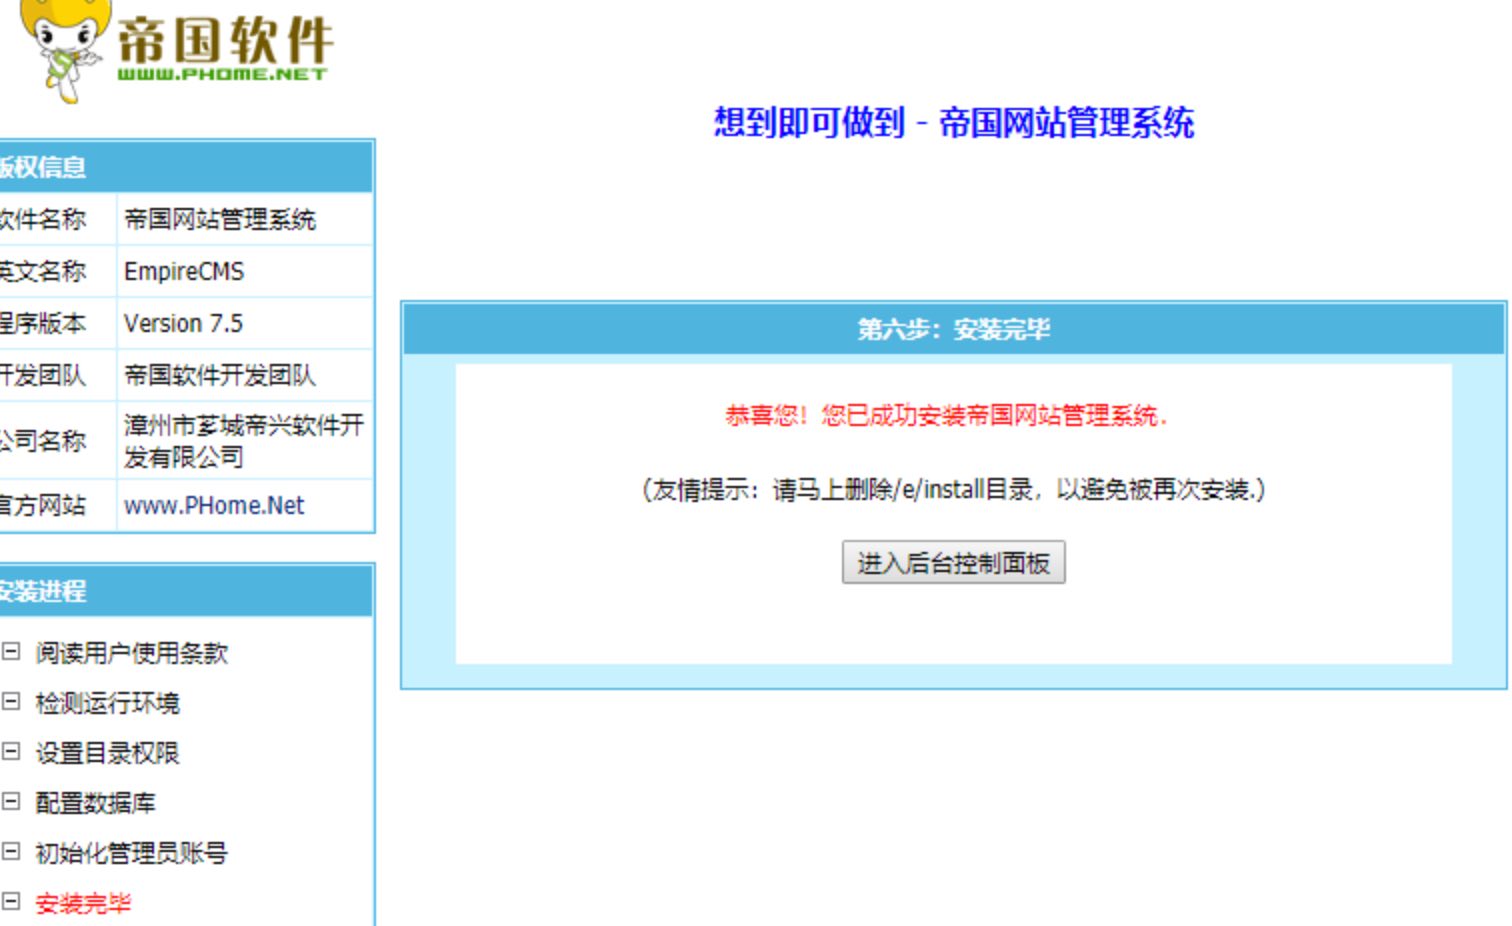Select the 配置数据库 step text
Image resolution: width=1512 pixels, height=926 pixels.
coord(96,803)
